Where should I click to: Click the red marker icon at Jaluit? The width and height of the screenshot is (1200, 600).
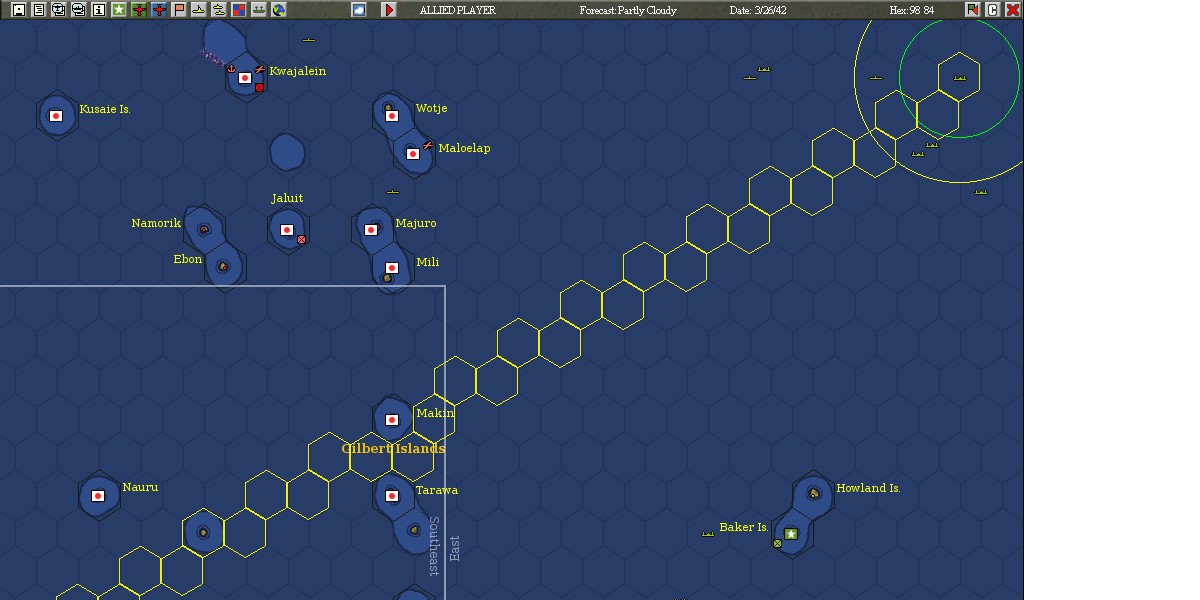[x=301, y=240]
